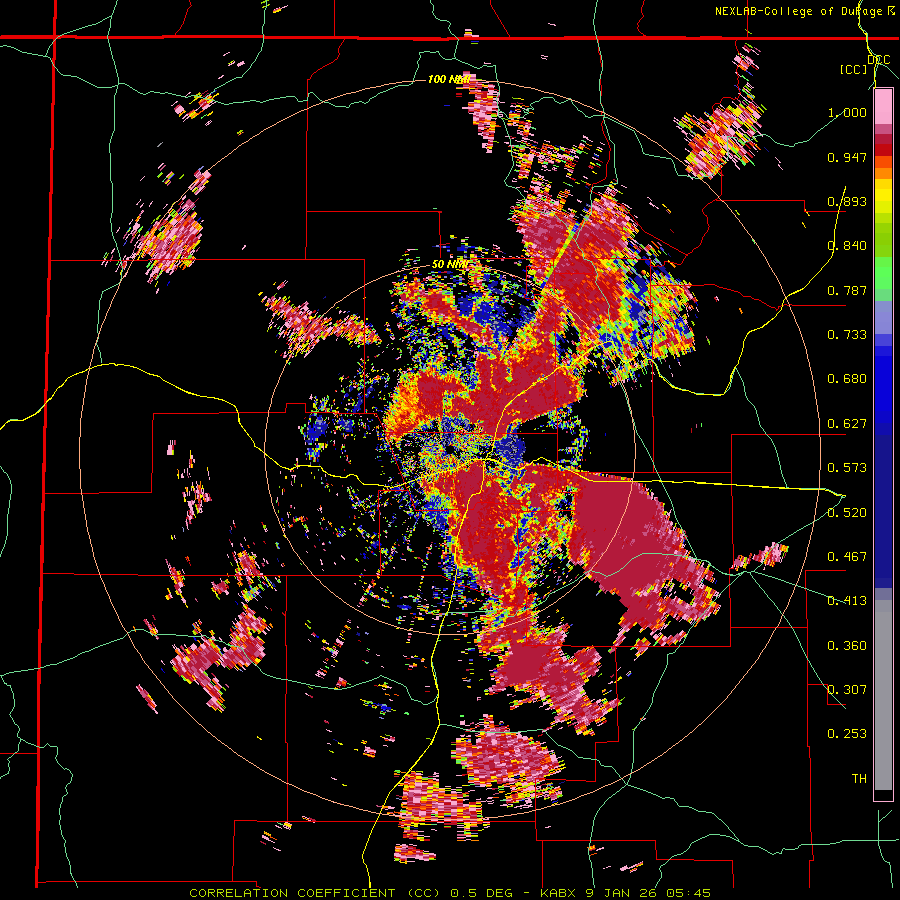Click the NEXLAB-College of DuPage header text
Viewport: 900px width, 900px height.
click(x=806, y=11)
